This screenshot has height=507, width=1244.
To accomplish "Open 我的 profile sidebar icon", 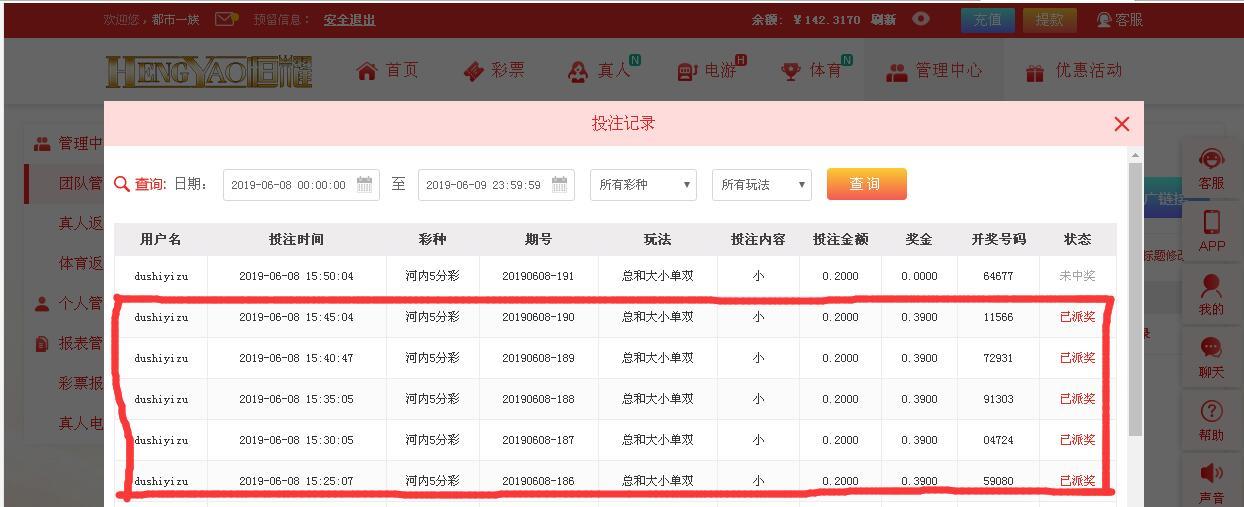I will tap(1211, 294).
